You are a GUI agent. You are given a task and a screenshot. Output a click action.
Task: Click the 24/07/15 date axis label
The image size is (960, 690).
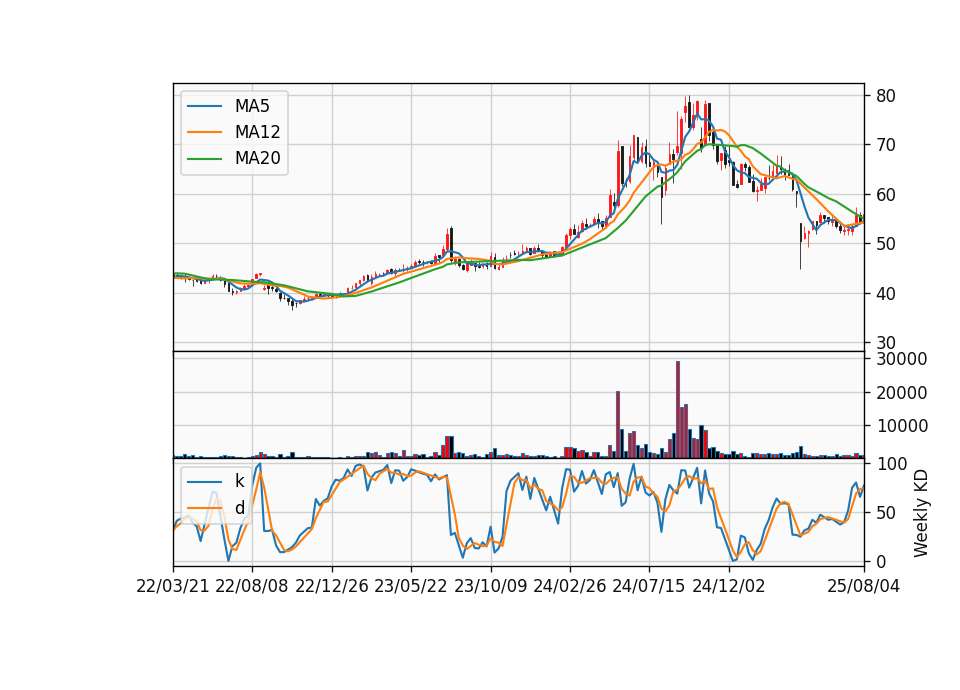(x=649, y=586)
